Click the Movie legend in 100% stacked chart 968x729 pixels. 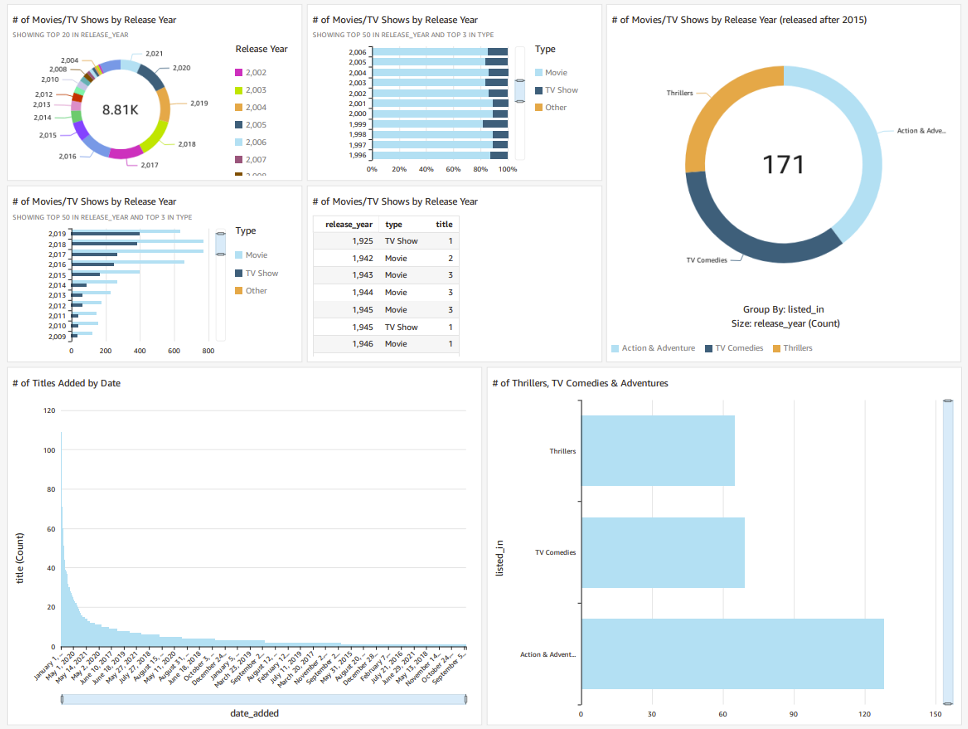click(x=551, y=73)
